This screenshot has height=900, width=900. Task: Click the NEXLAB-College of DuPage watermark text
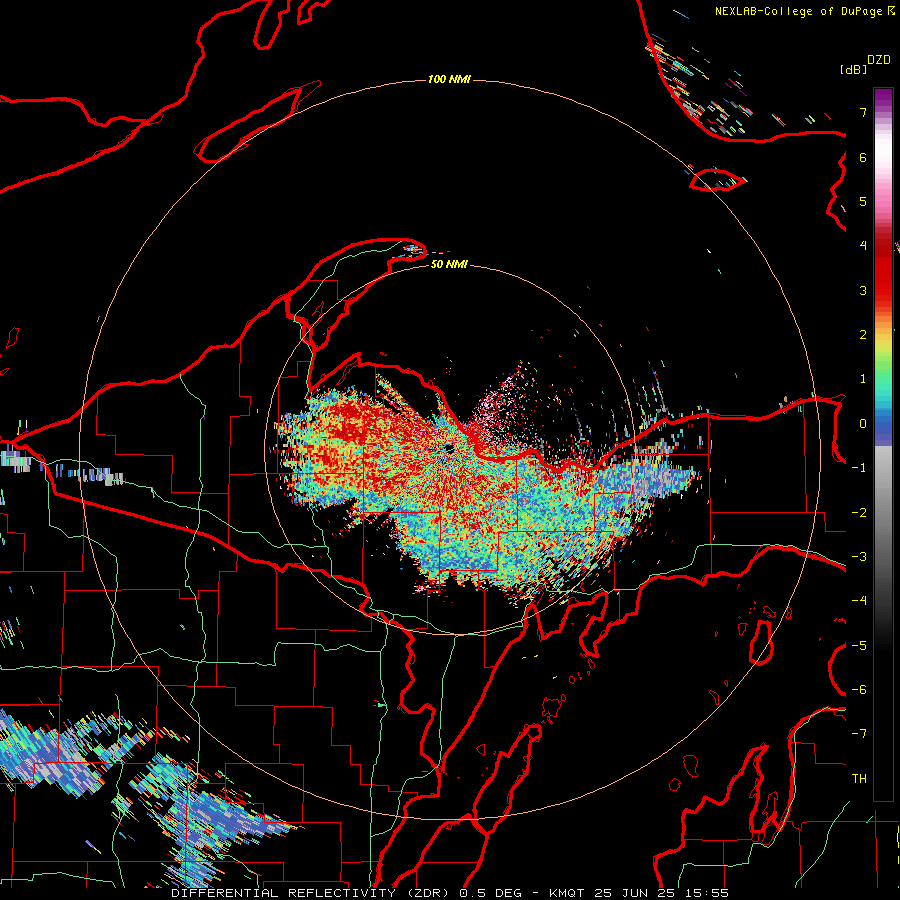pos(798,11)
